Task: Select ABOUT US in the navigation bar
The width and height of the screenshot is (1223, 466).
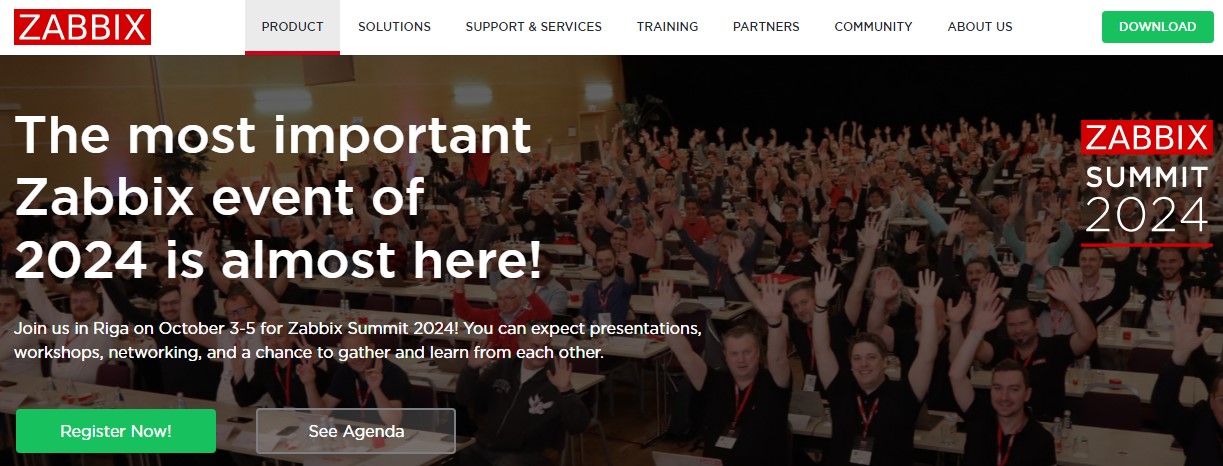Action: pos(980,27)
